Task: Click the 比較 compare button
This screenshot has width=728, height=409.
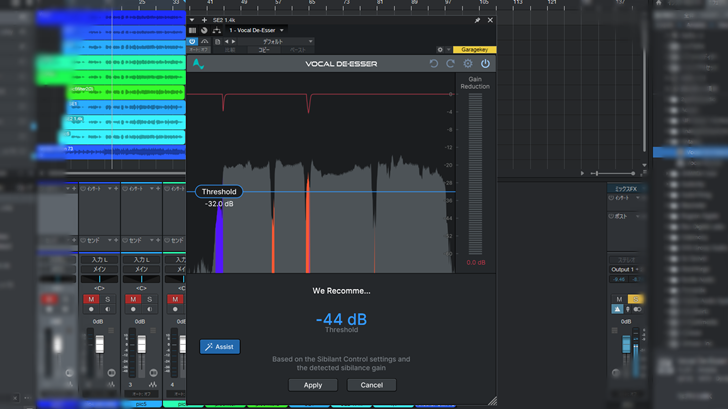Action: 230,50
